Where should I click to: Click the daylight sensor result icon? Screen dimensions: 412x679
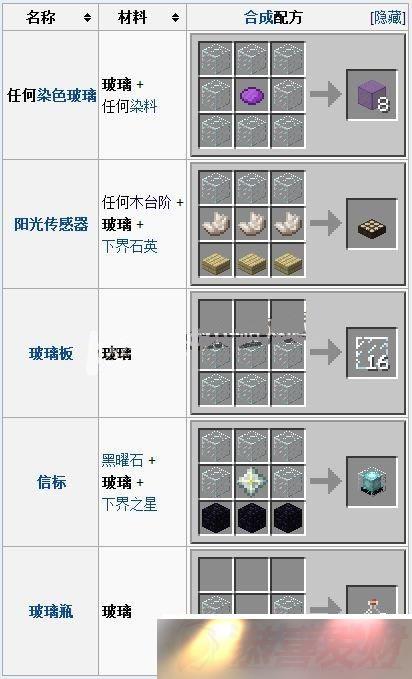pos(372,226)
